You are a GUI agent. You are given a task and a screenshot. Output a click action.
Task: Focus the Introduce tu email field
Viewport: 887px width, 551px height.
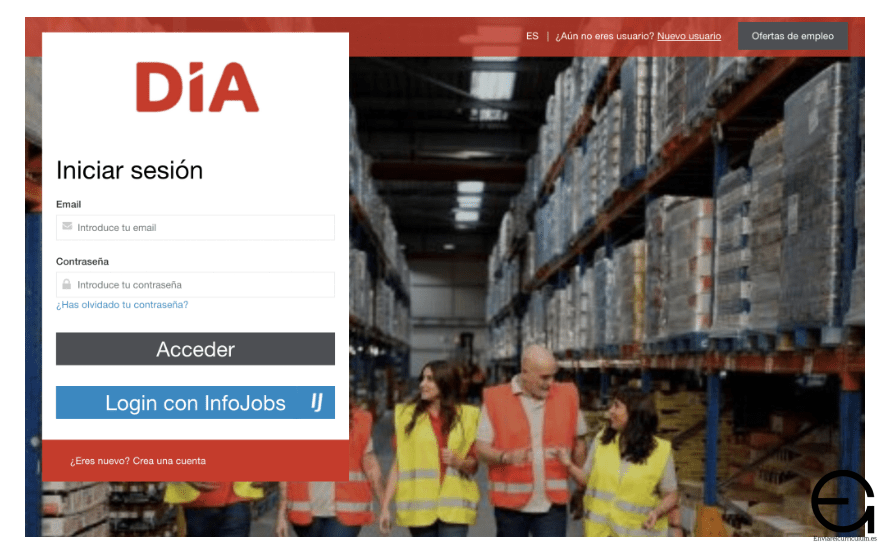[x=195, y=227]
